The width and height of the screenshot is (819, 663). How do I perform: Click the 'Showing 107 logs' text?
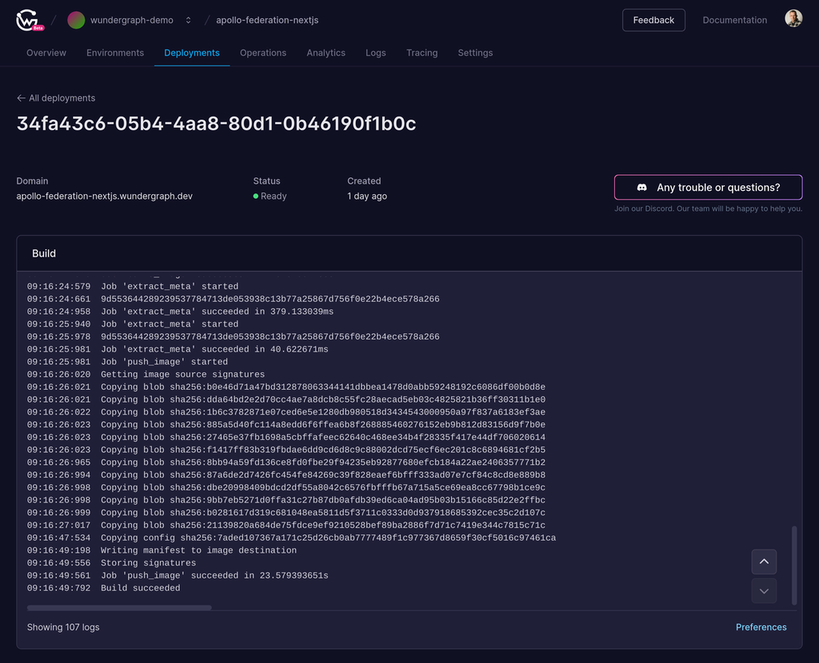(x=63, y=627)
